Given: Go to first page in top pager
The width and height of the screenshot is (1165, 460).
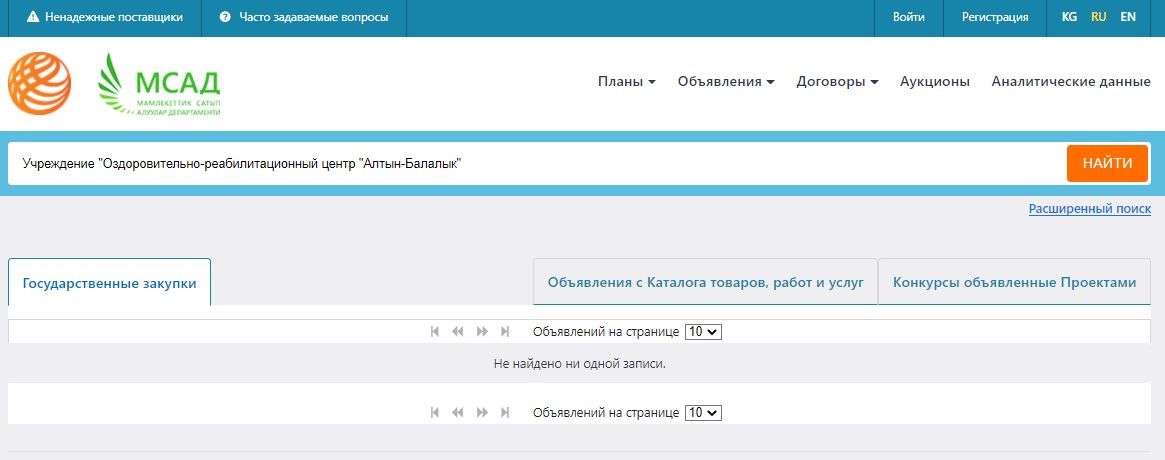Looking at the screenshot, I should [435, 331].
